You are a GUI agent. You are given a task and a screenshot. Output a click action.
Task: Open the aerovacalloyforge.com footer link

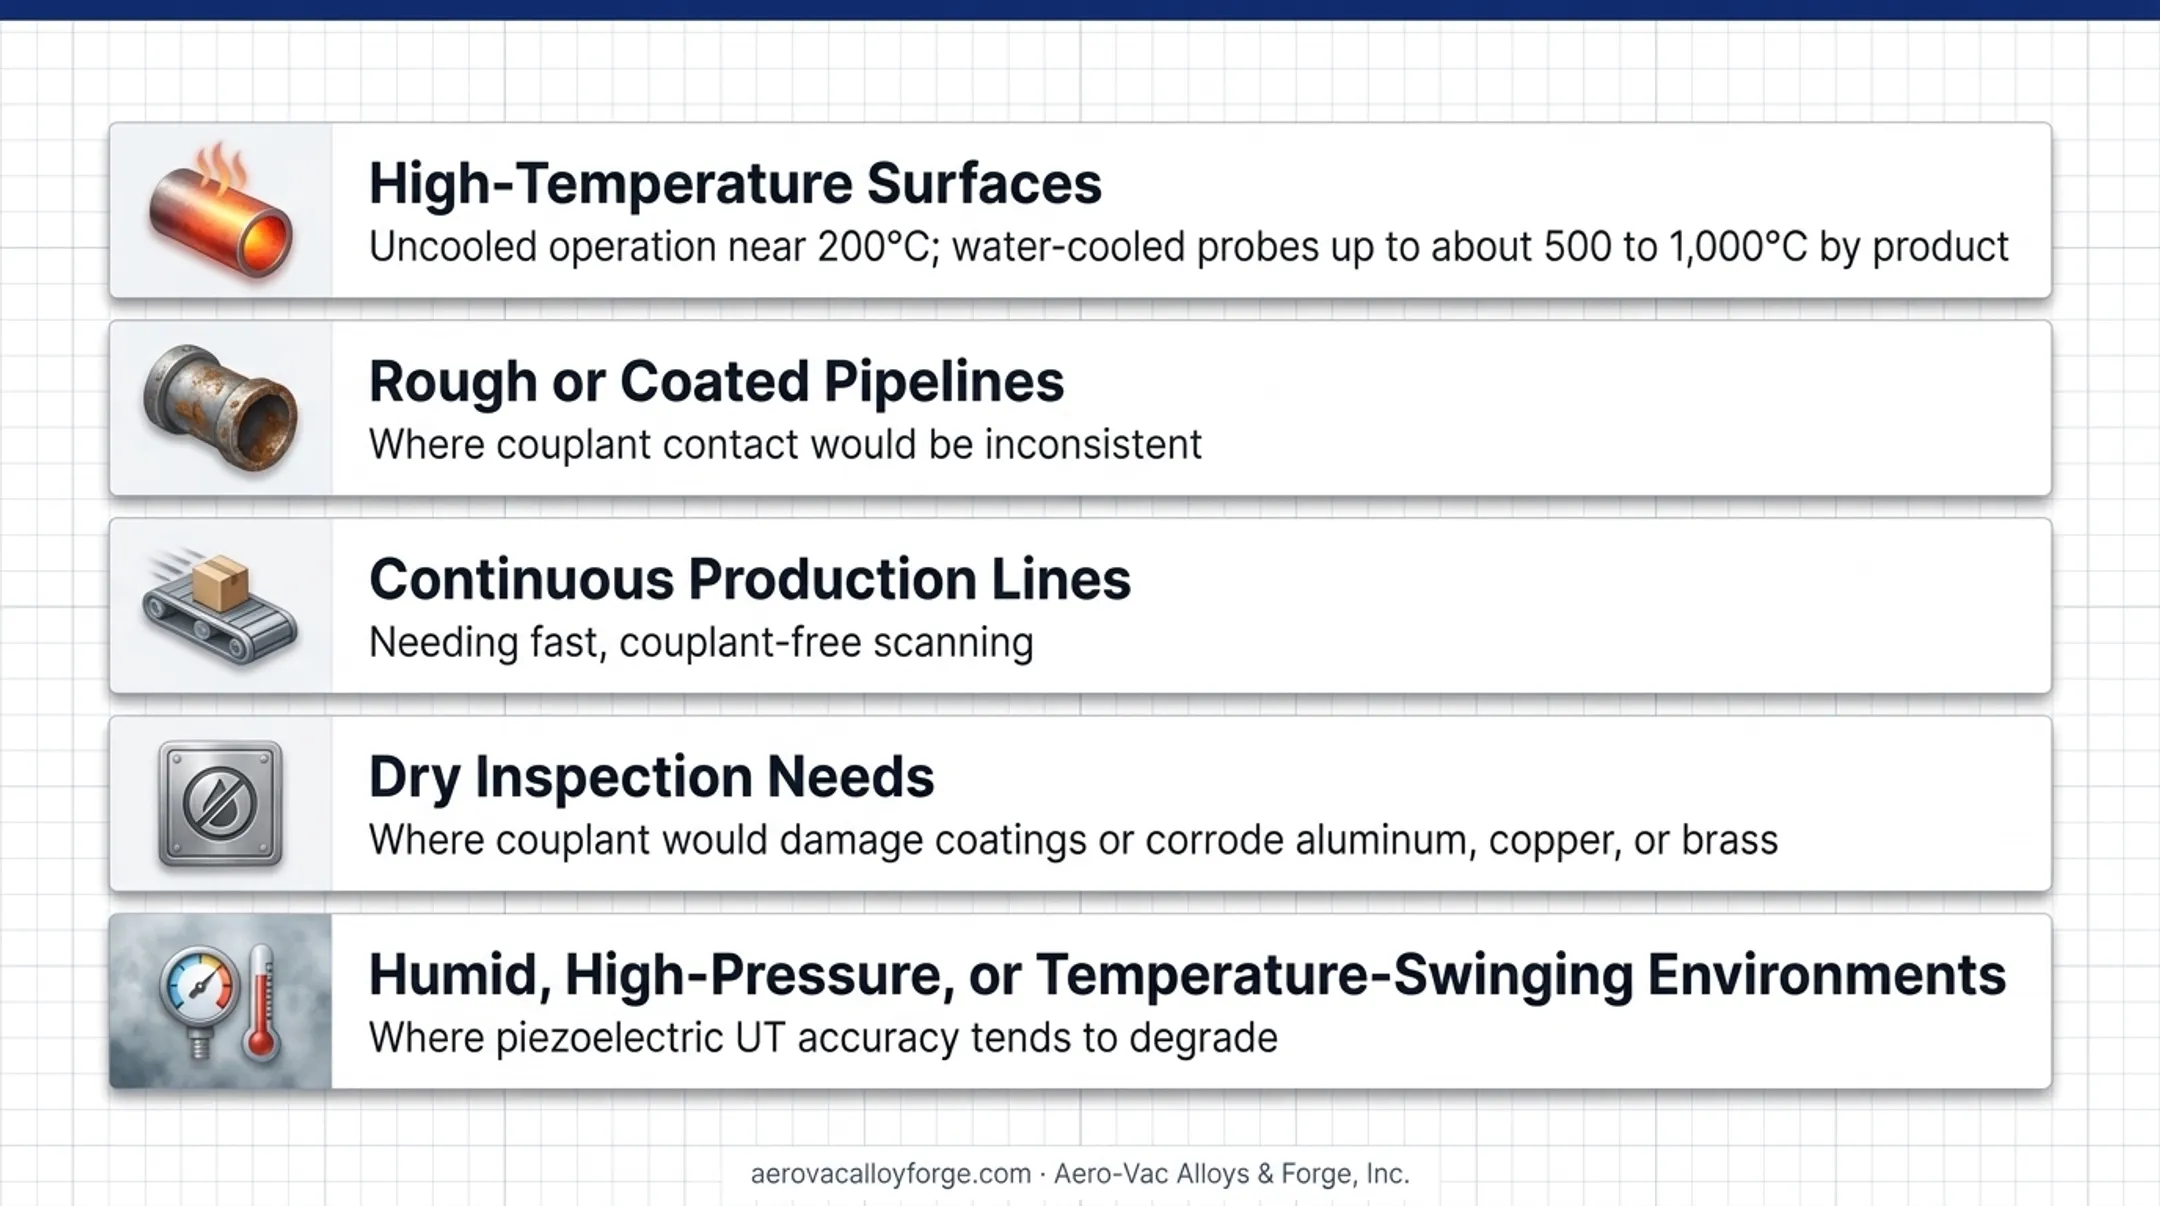[x=890, y=1174]
